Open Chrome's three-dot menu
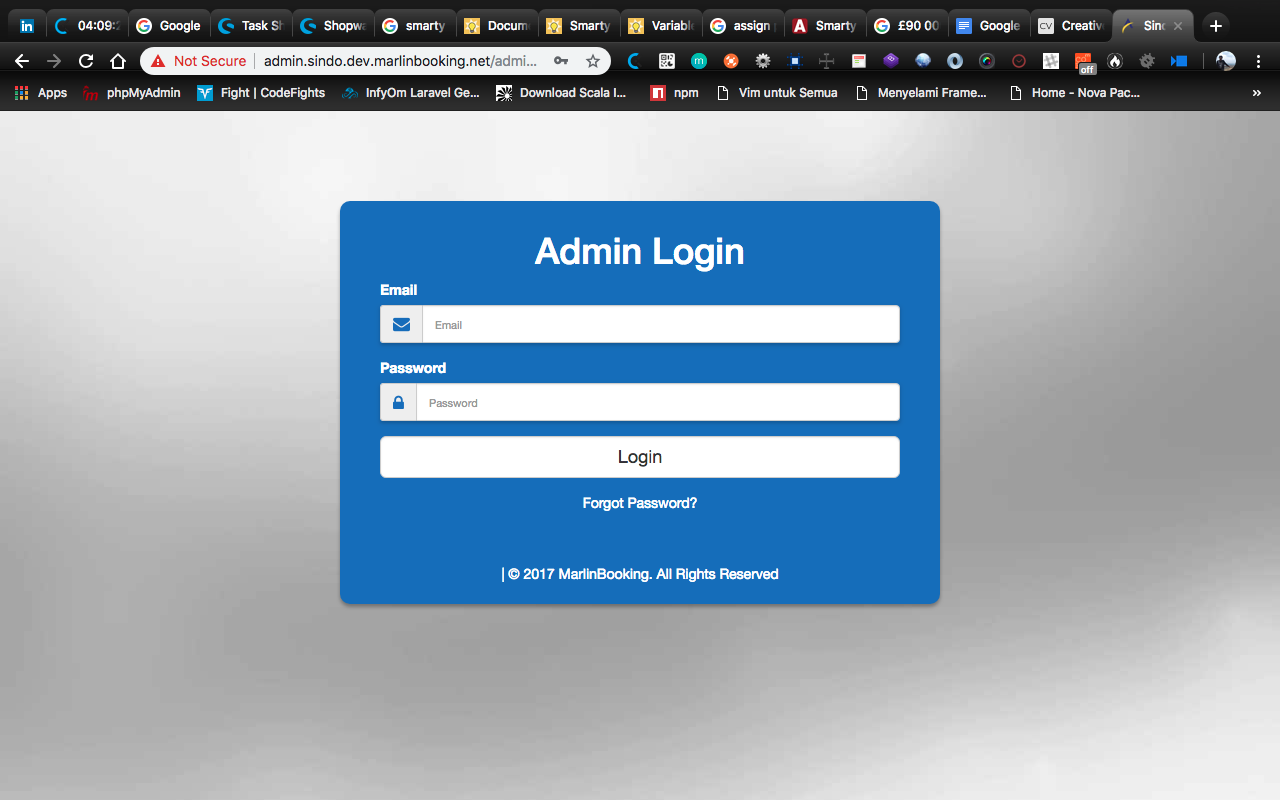 pos(1258,61)
